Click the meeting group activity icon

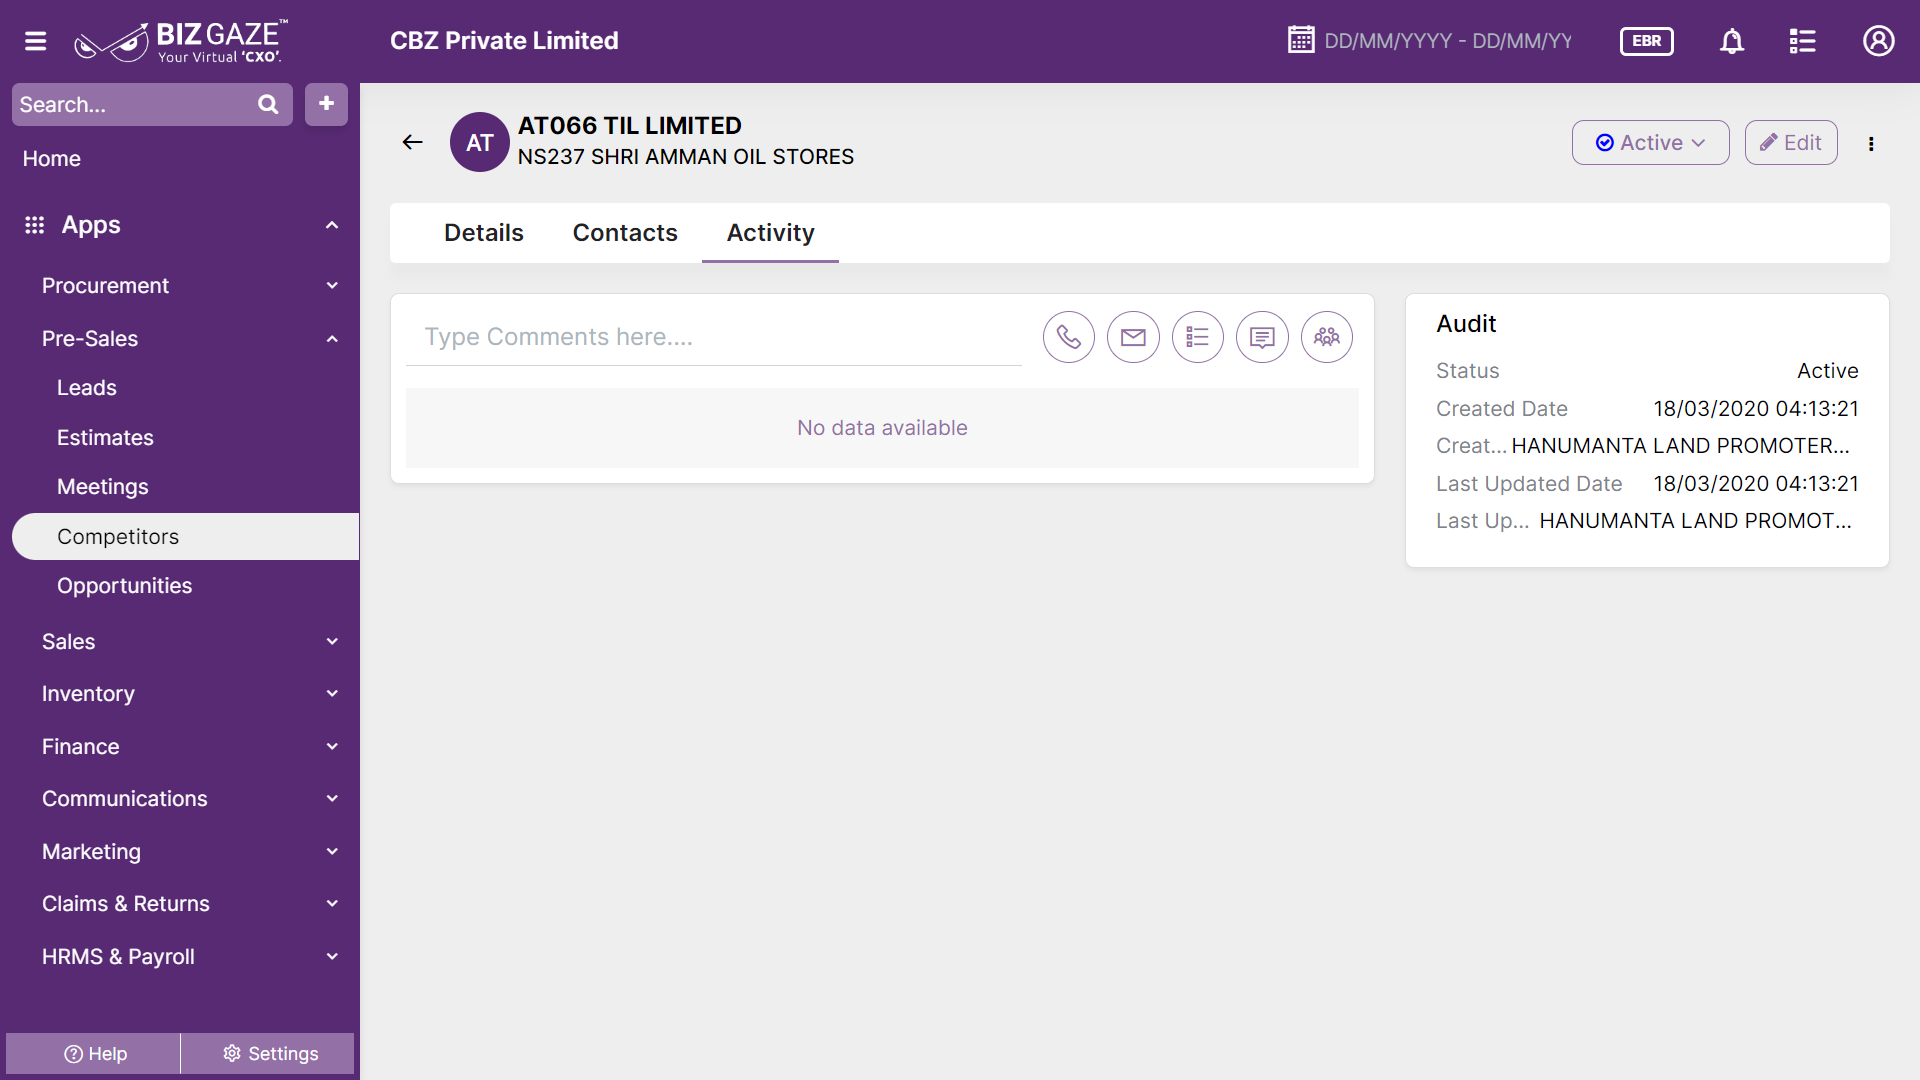coord(1327,337)
